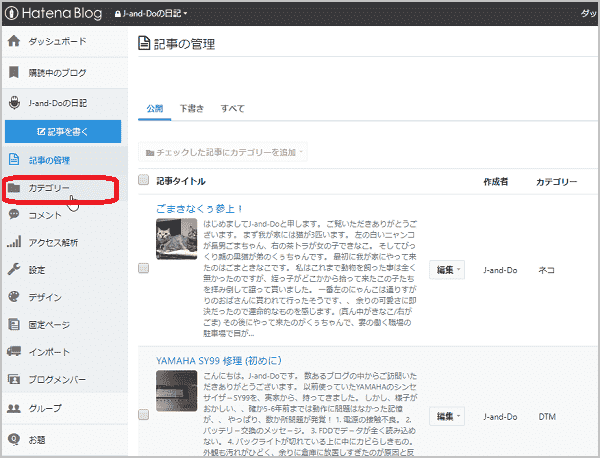
Task: Click the アクセス解析 bar chart icon
Action: 14,242
